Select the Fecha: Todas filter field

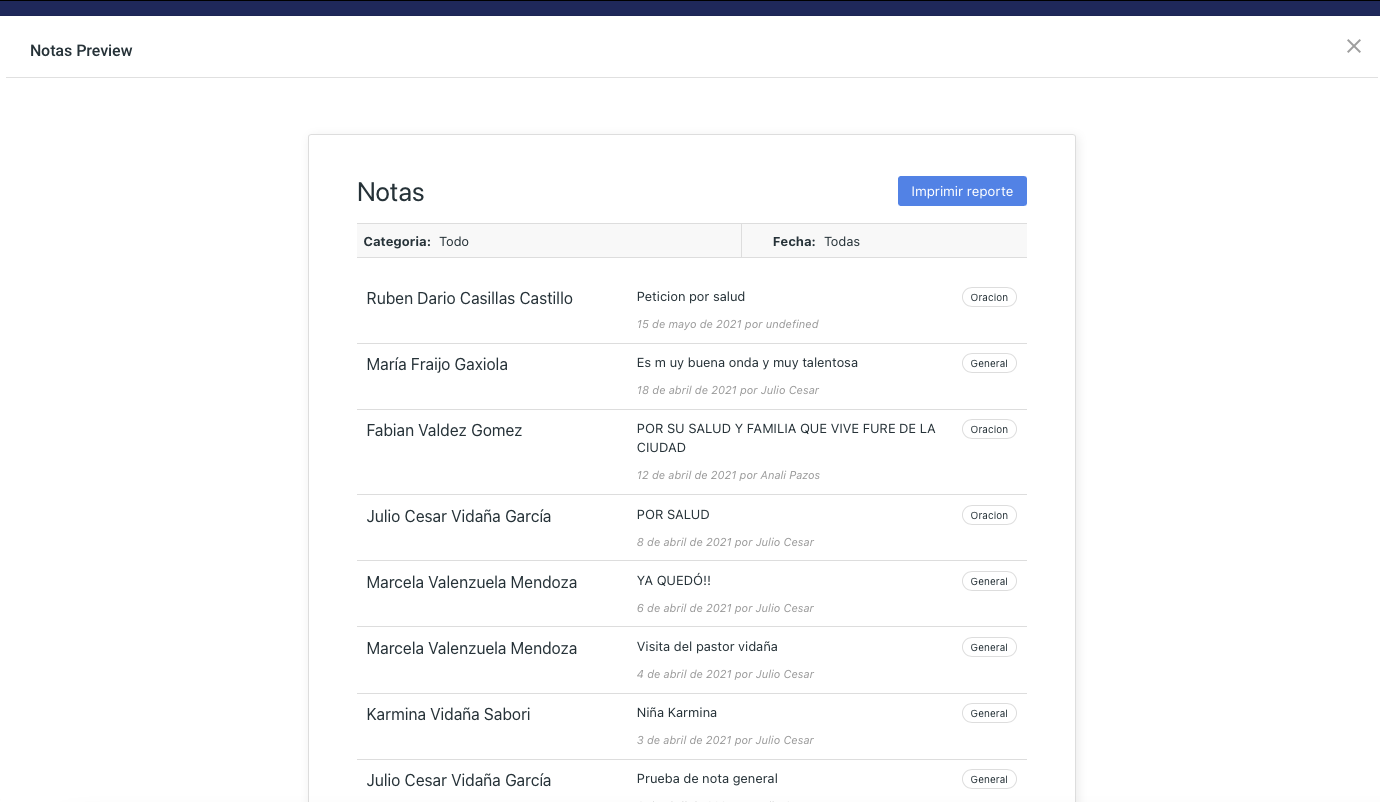tap(884, 241)
